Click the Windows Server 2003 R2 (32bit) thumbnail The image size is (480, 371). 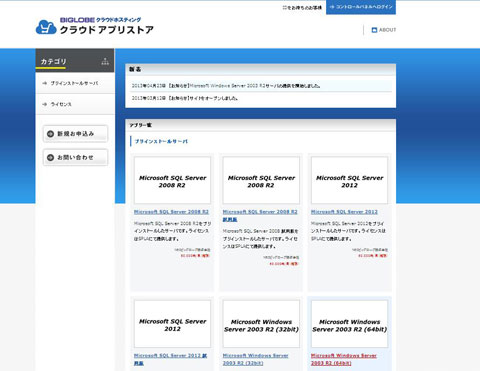(x=261, y=324)
